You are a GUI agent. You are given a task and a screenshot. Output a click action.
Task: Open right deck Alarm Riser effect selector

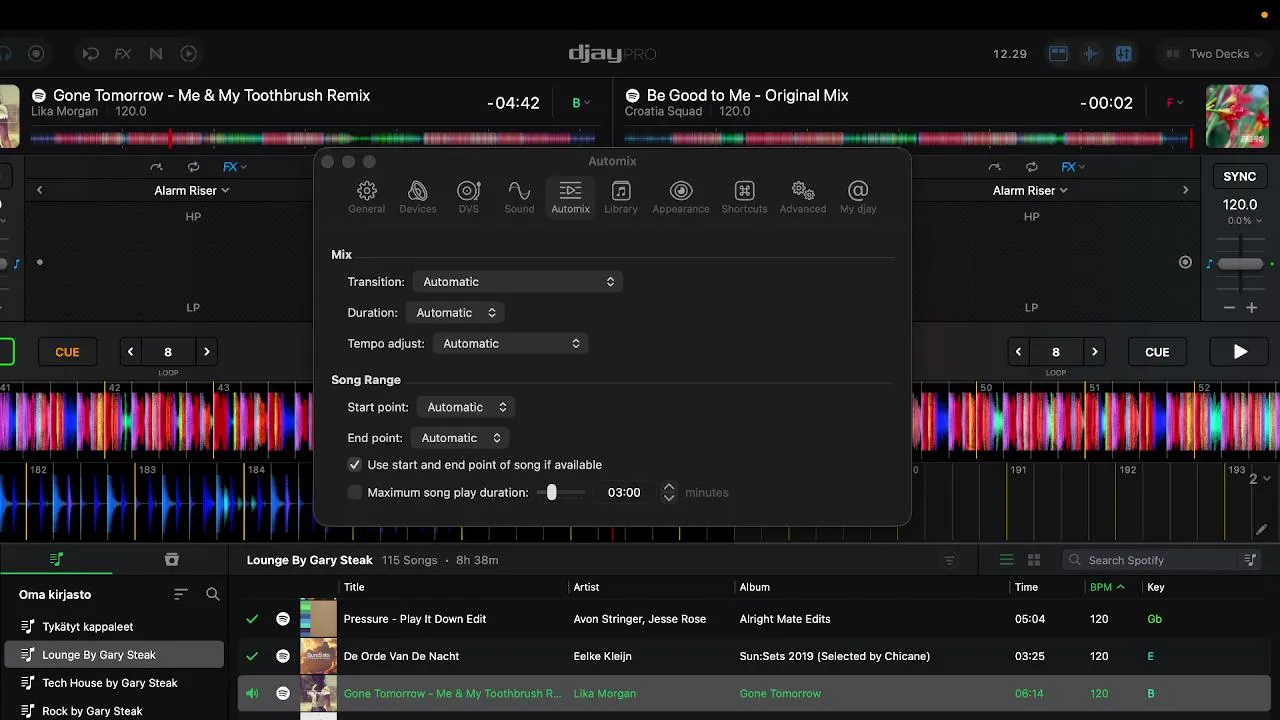point(1030,190)
